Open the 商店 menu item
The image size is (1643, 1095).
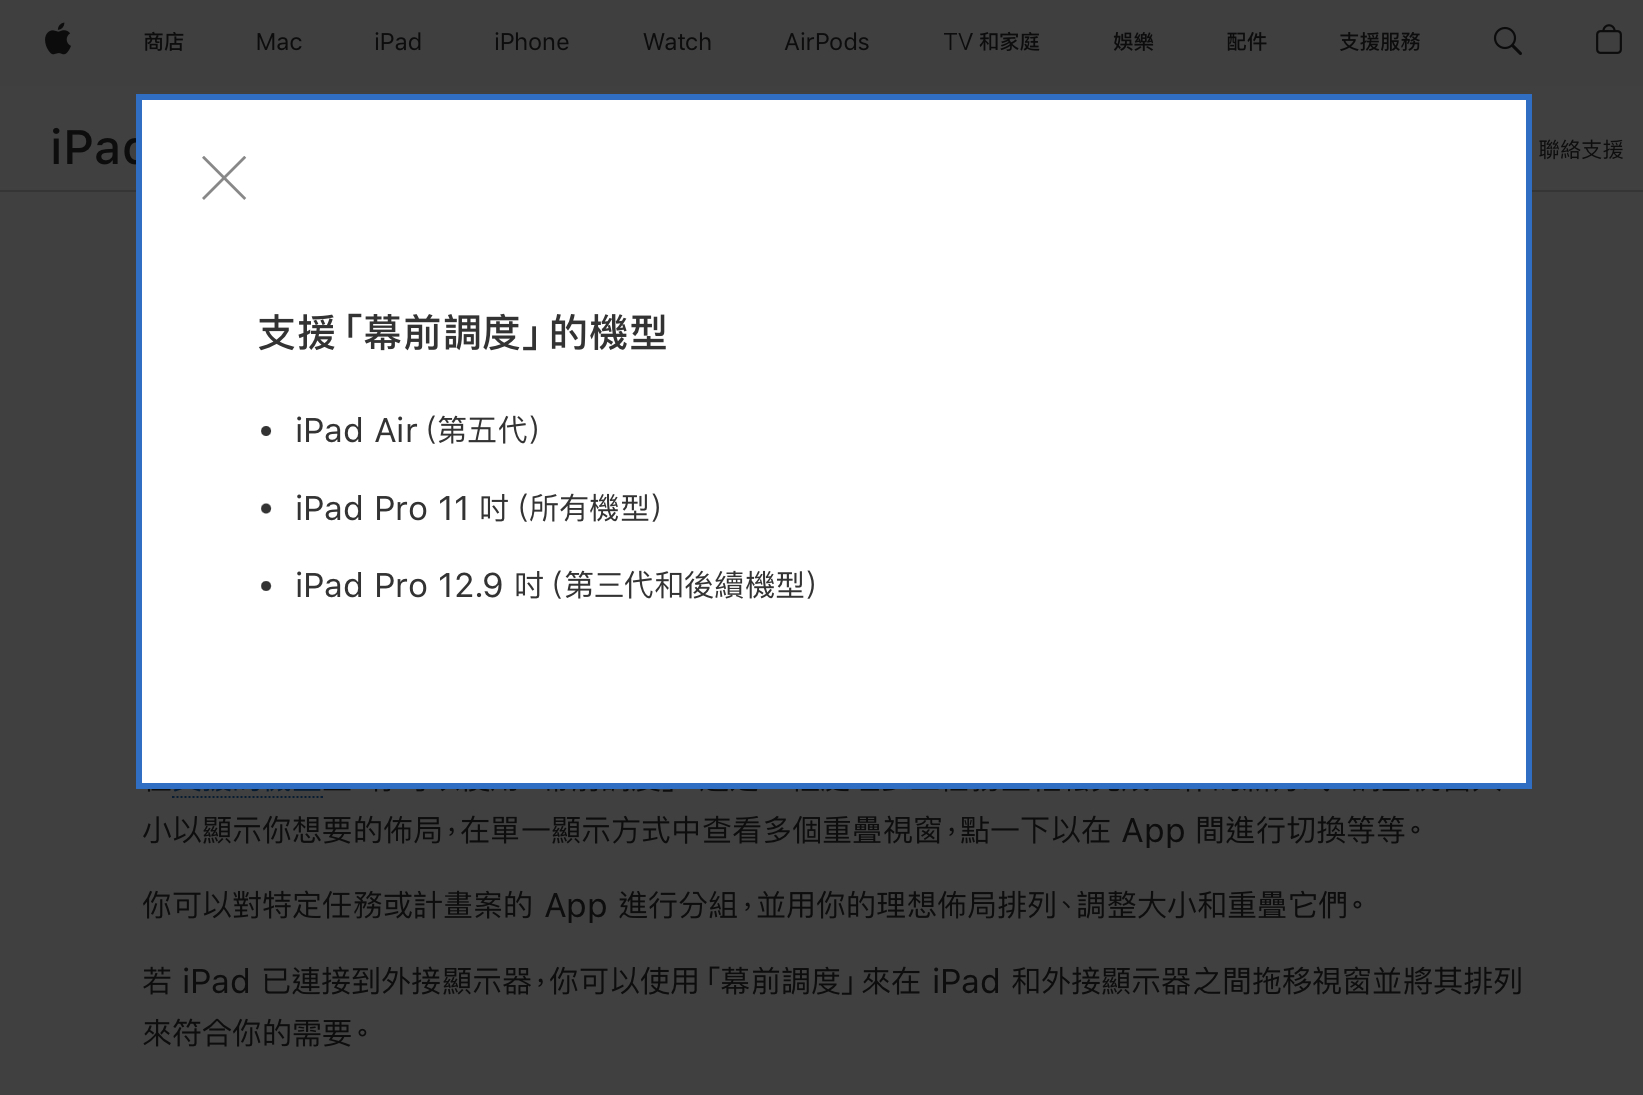[x=164, y=42]
